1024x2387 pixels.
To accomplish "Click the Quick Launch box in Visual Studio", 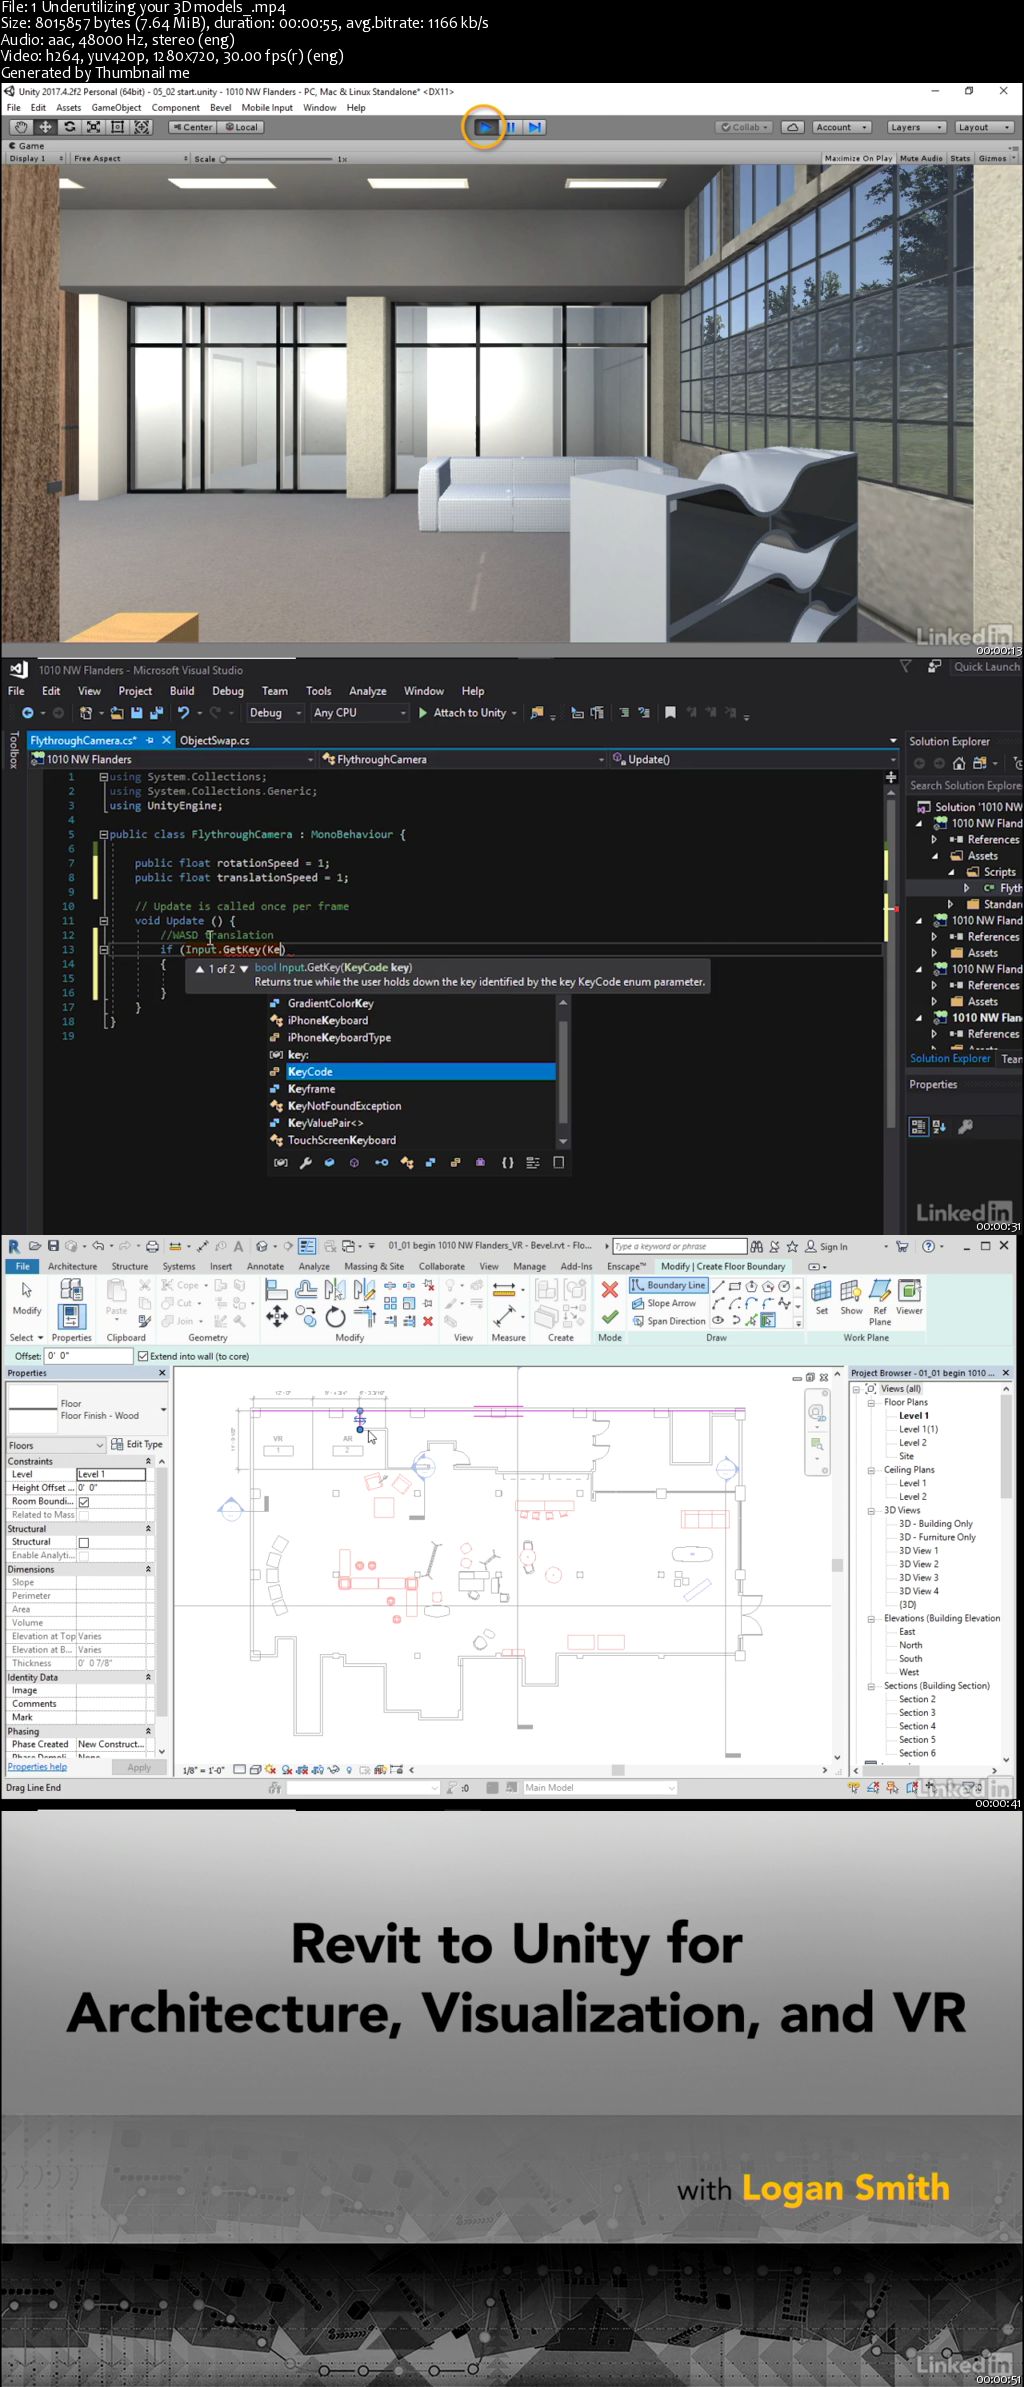I will coord(986,667).
